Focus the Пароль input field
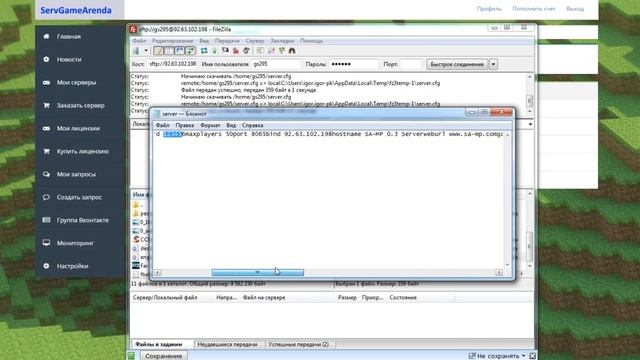640x360 pixels. click(354, 64)
